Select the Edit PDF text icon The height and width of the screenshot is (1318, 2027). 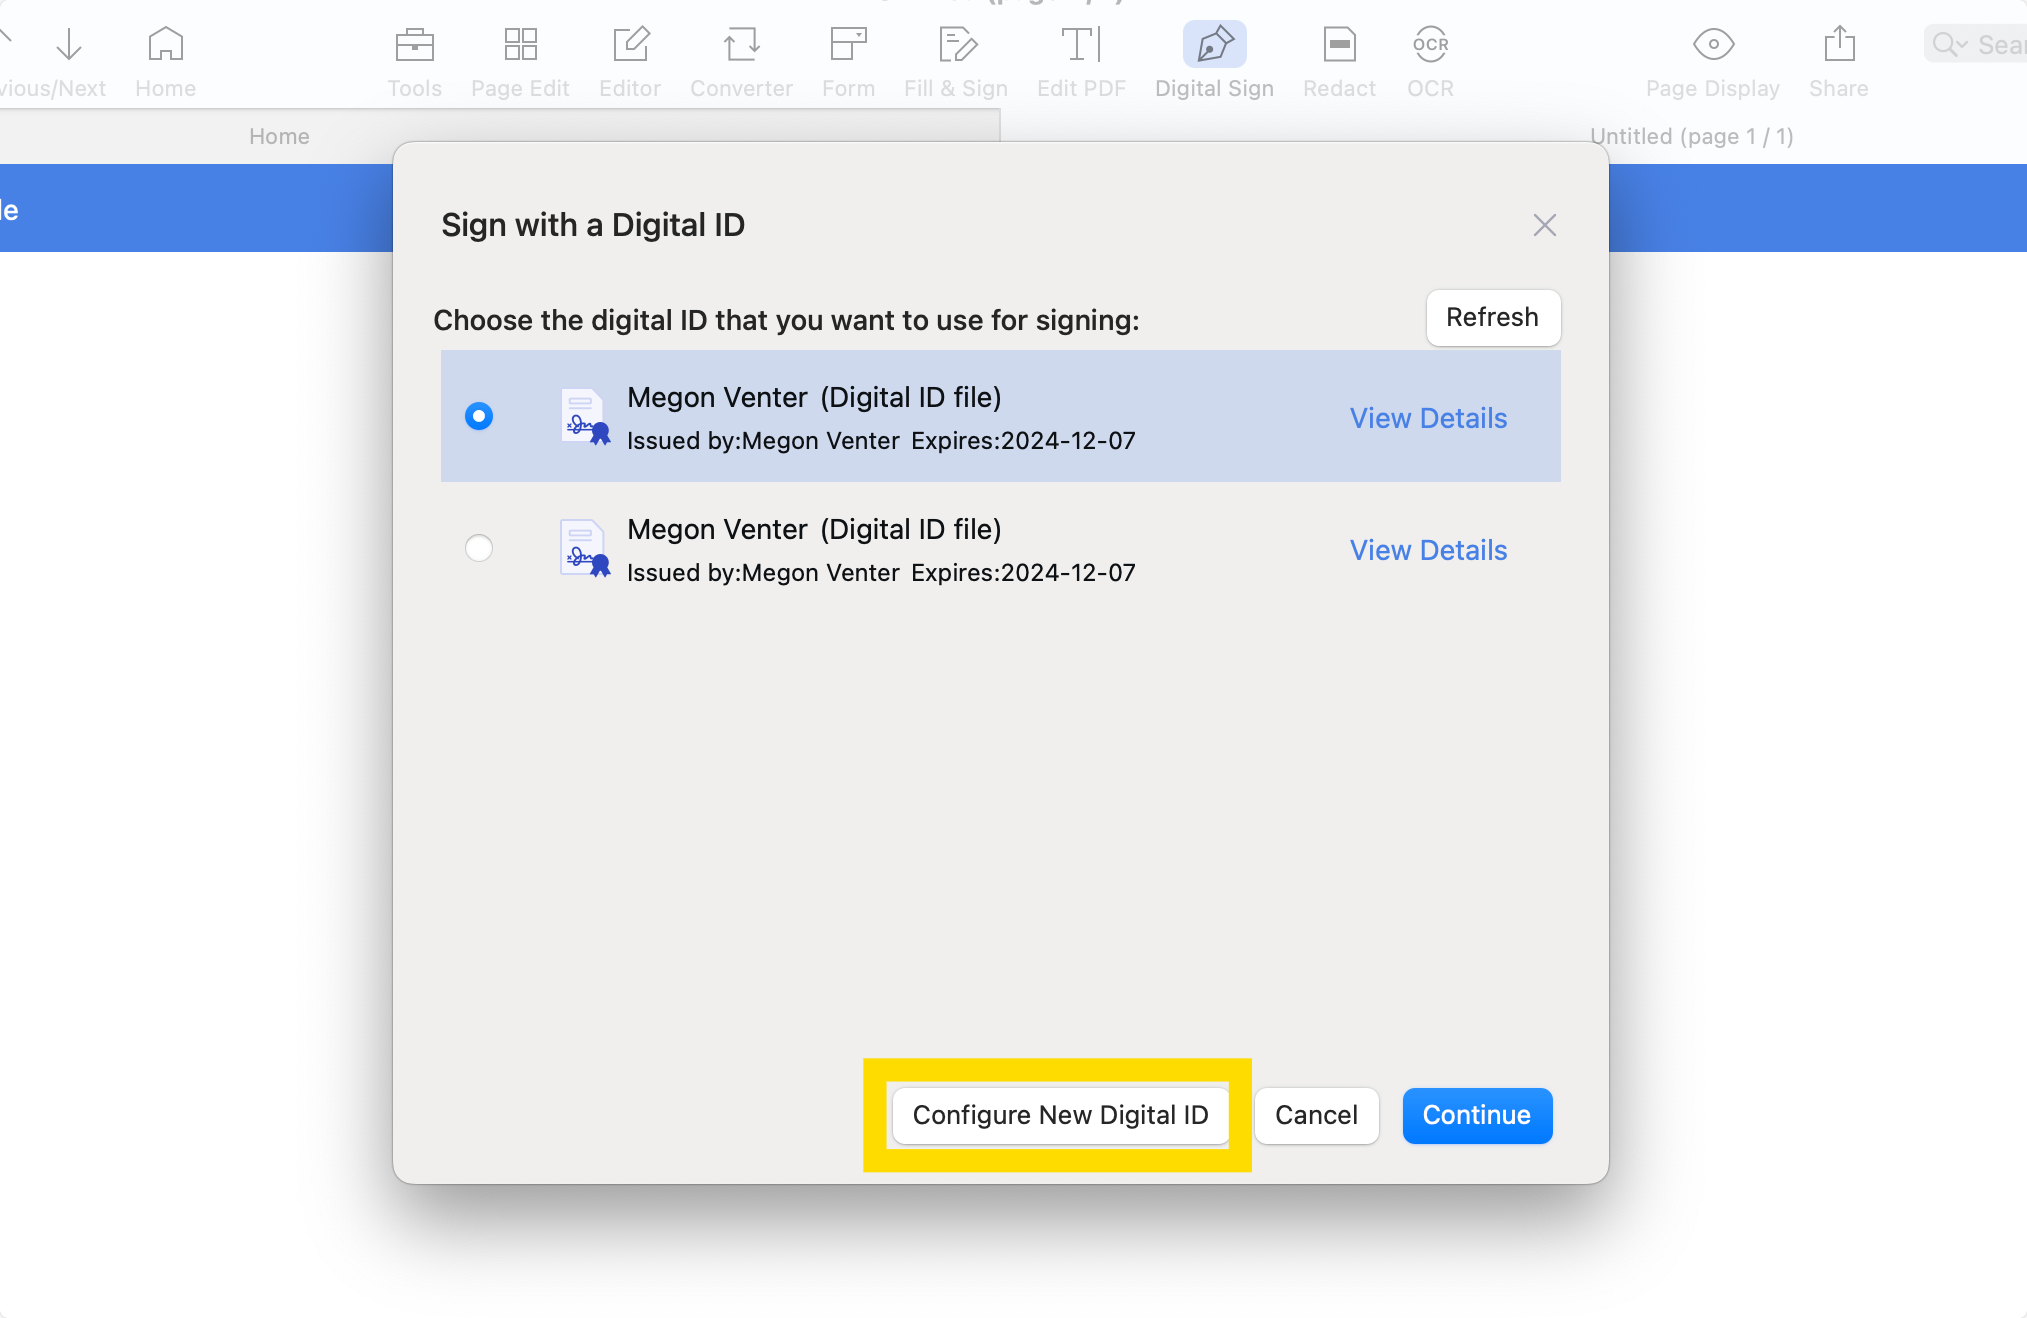pyautogui.click(x=1081, y=45)
